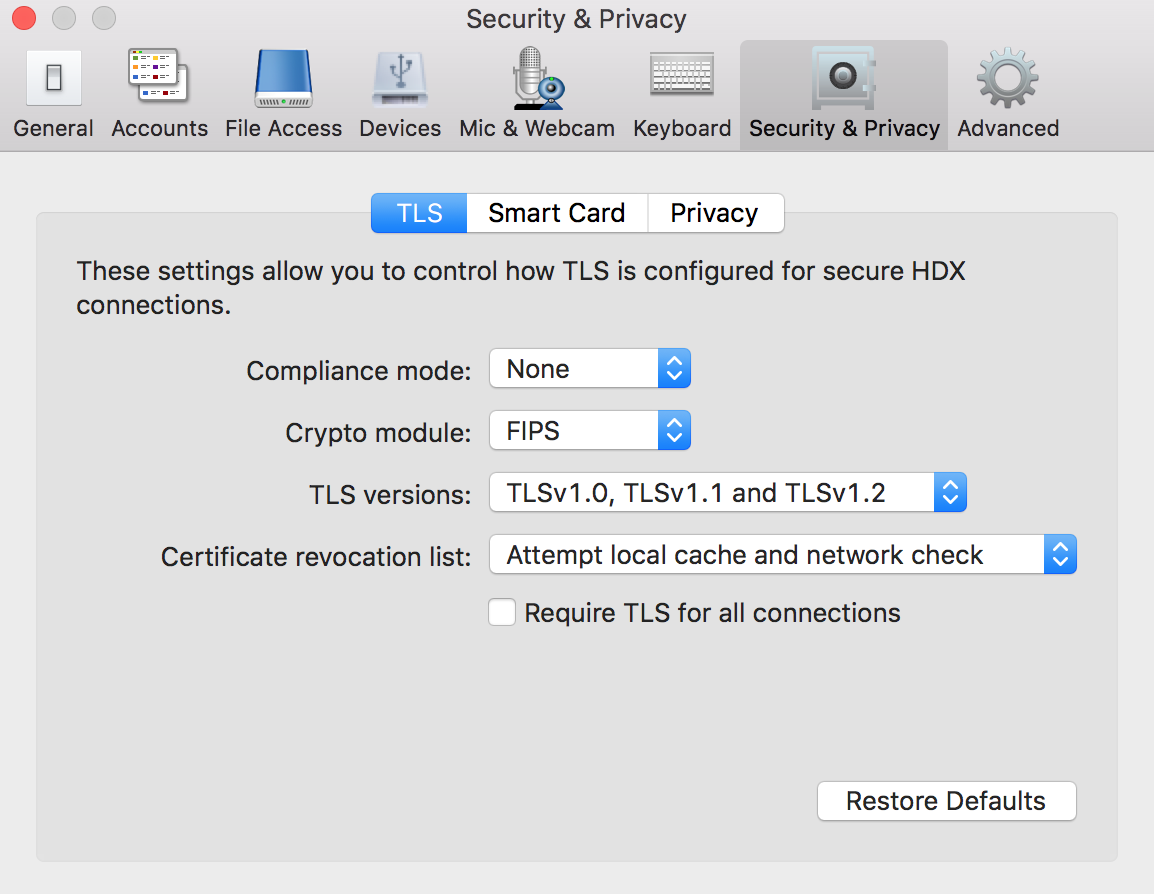Open the General preferences pane
Viewport: 1154px width, 894px height.
pyautogui.click(x=54, y=96)
